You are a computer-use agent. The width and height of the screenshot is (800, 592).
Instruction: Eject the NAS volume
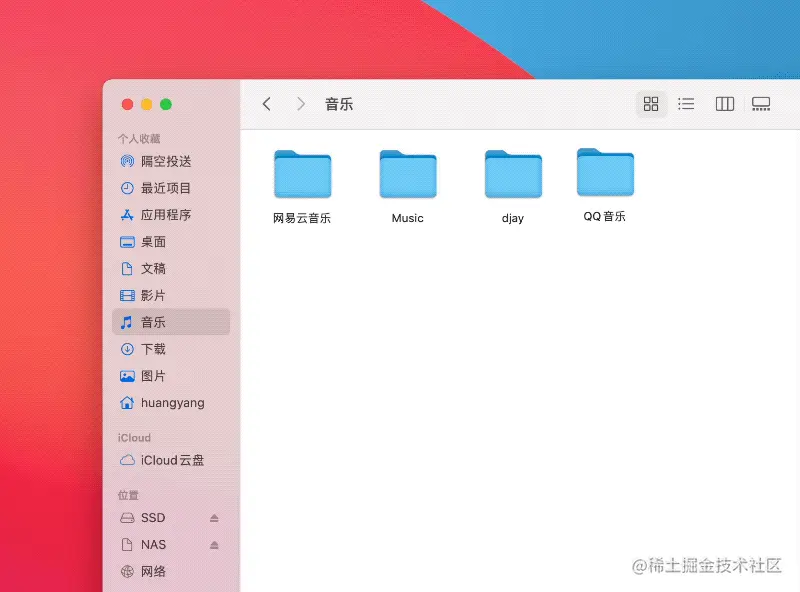point(214,545)
